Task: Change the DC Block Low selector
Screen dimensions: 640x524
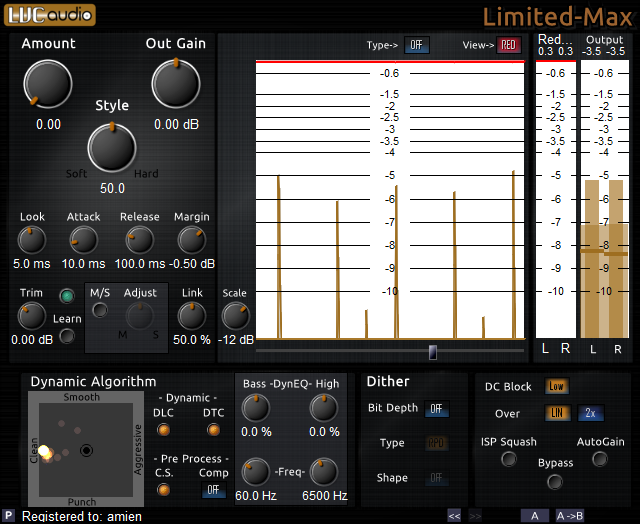Action: tap(556, 386)
